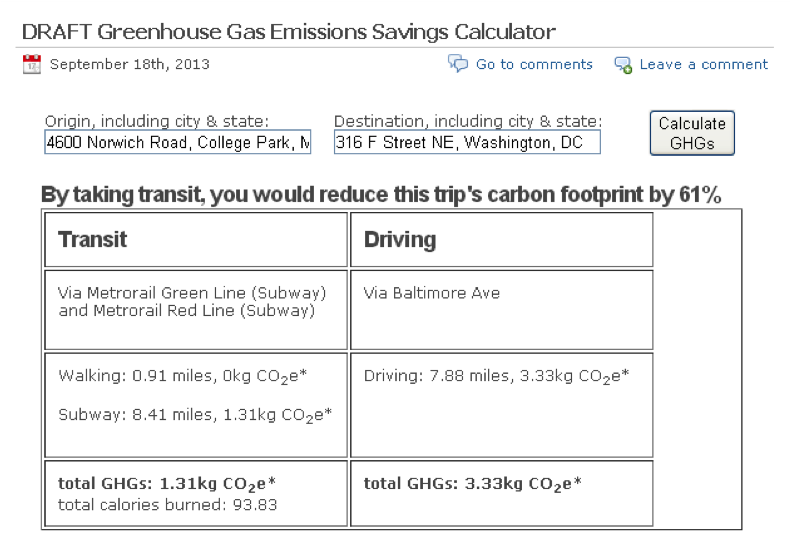Click the Walking 0.91 miles line
Viewport: 791px width, 537px height.
[x=183, y=377]
